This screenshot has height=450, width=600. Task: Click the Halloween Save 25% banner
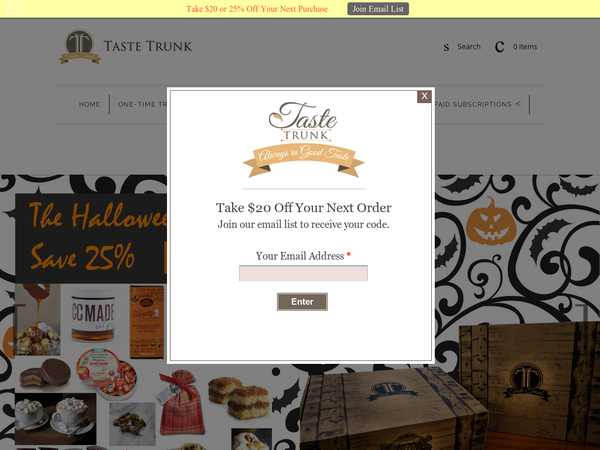coord(91,238)
